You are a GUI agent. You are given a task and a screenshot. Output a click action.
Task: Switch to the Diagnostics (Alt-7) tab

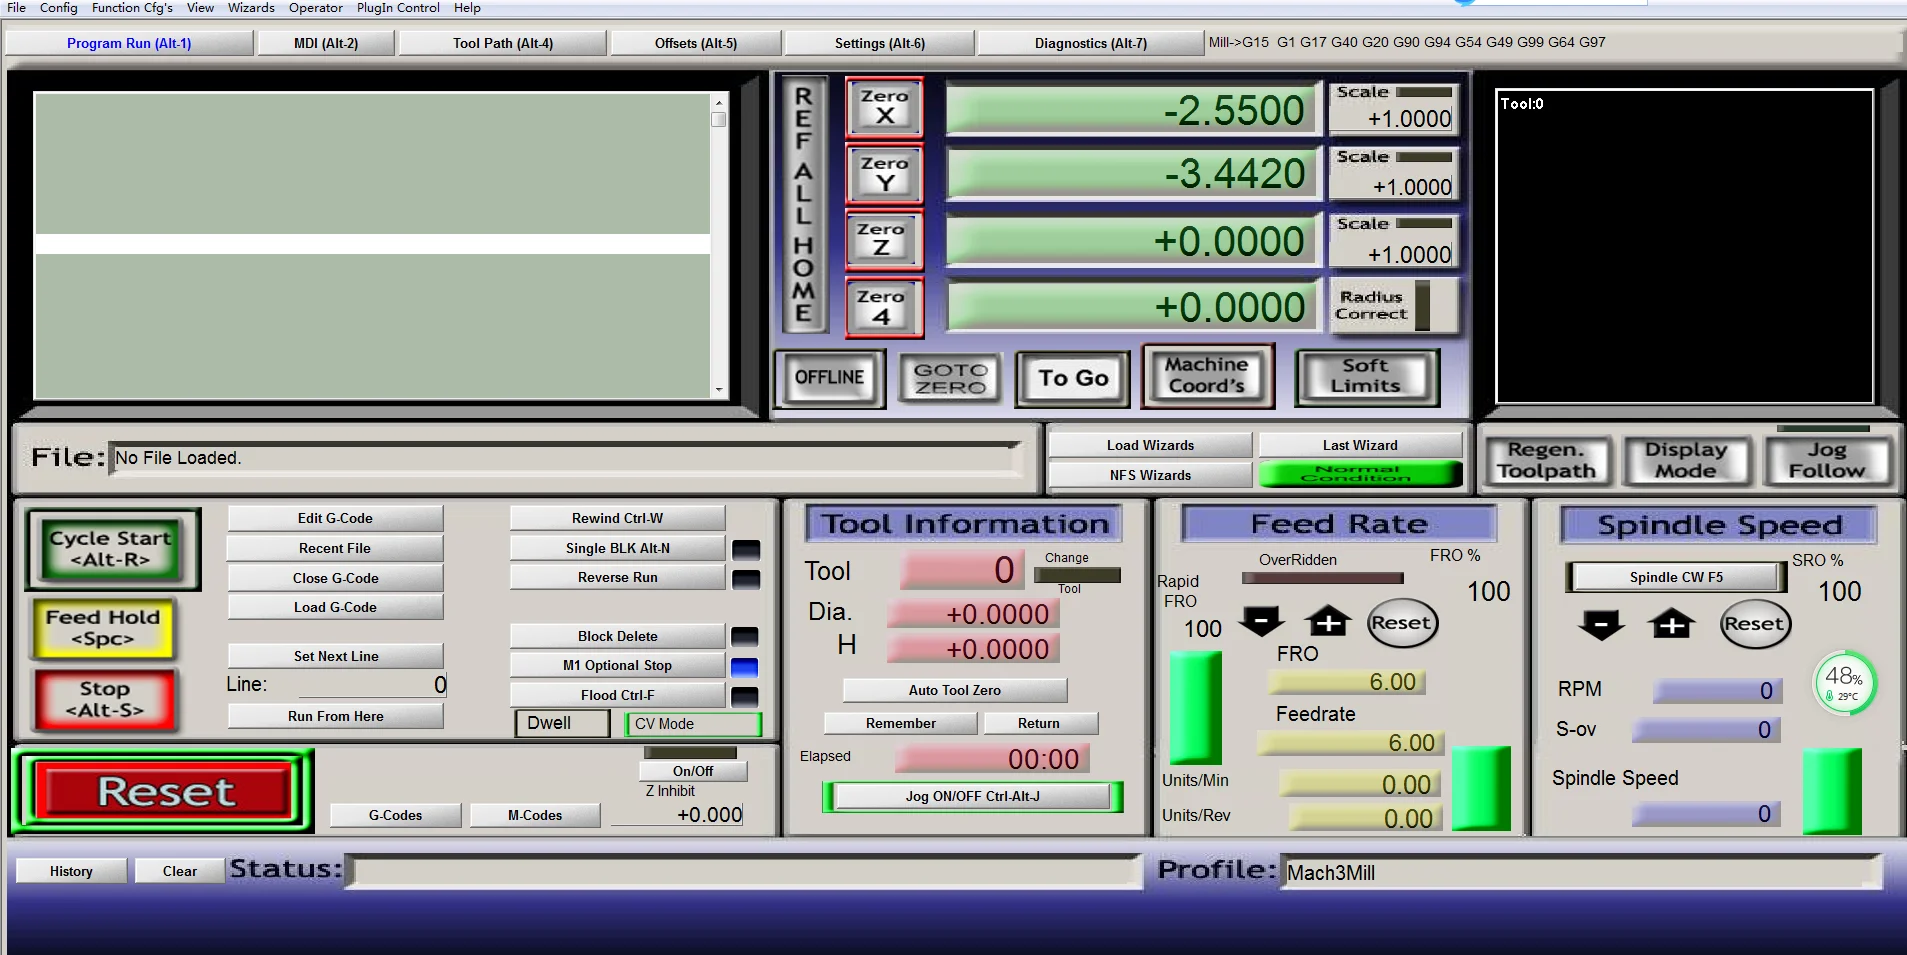pos(1091,43)
